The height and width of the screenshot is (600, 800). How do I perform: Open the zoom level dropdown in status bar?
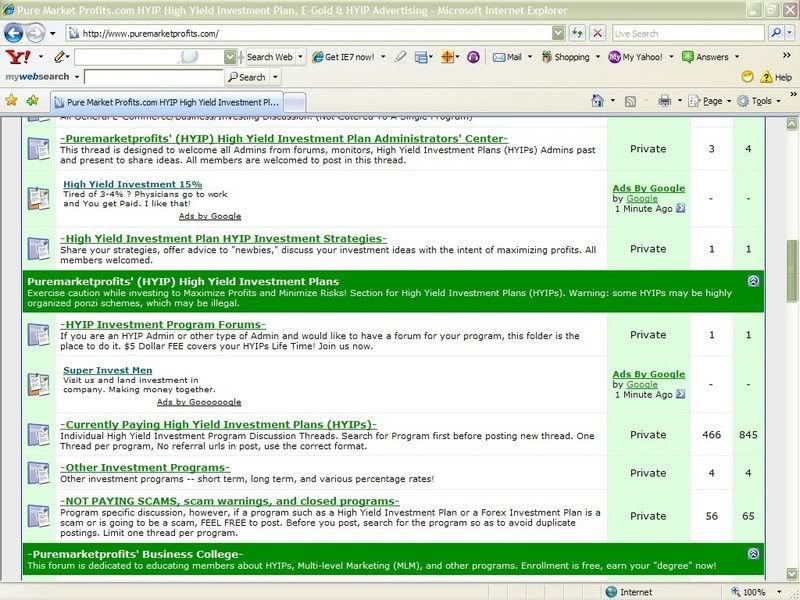click(779, 592)
